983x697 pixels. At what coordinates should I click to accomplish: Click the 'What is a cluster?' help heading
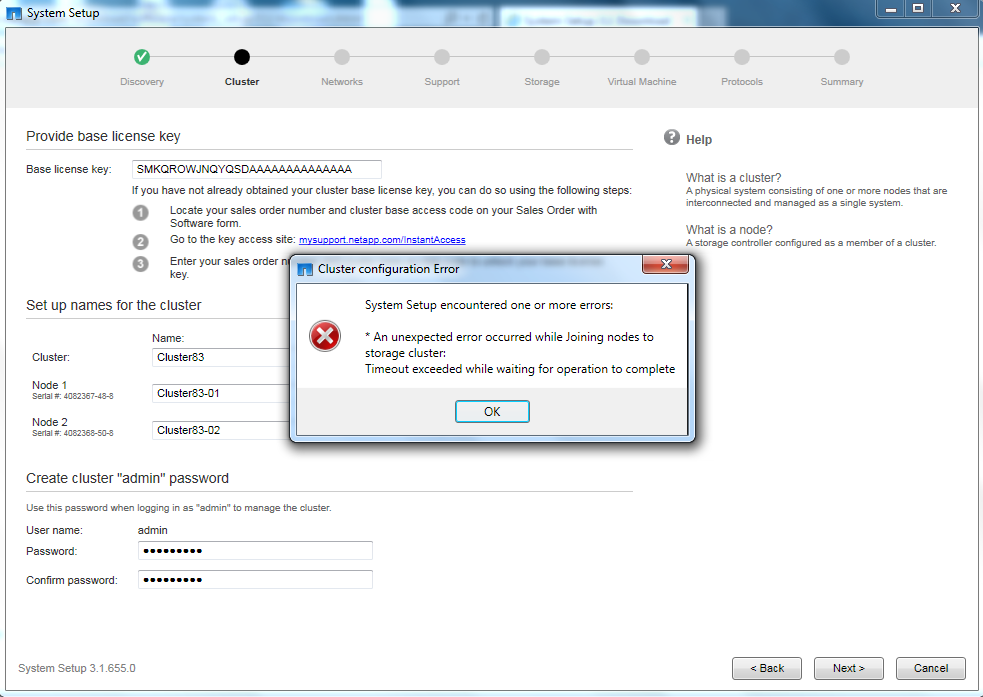coord(733,178)
